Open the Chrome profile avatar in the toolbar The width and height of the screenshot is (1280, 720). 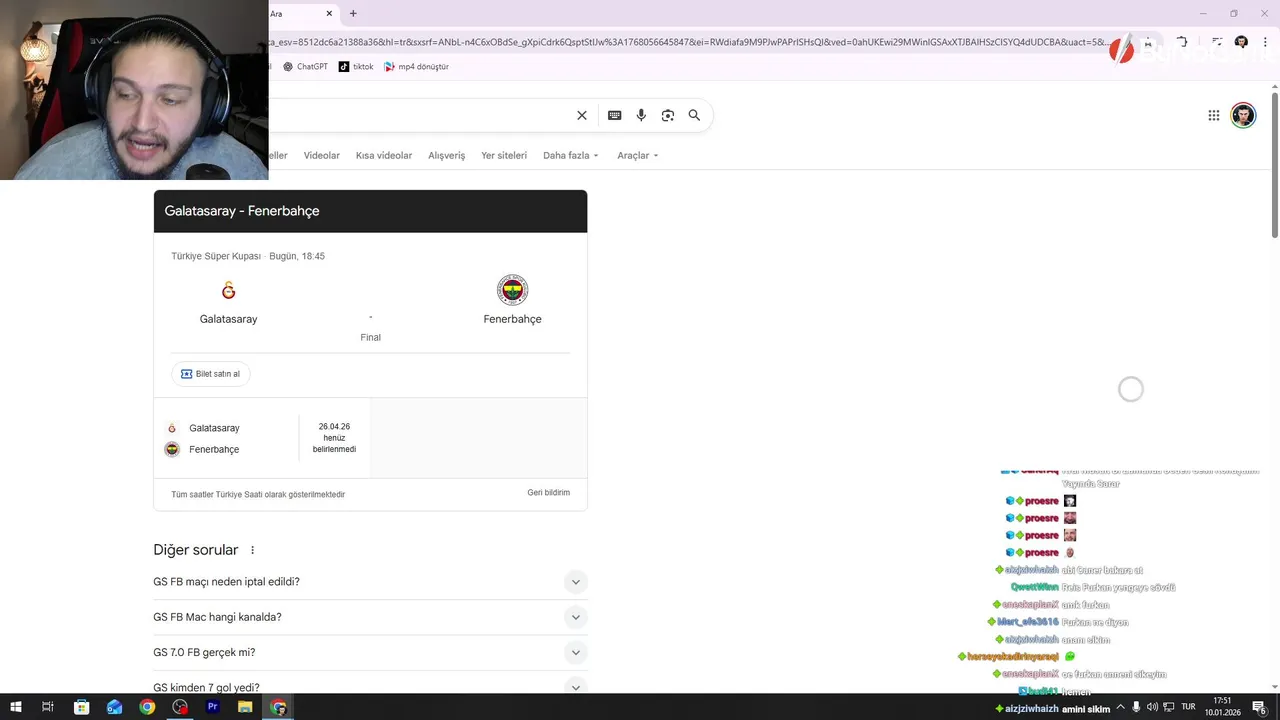1241,42
